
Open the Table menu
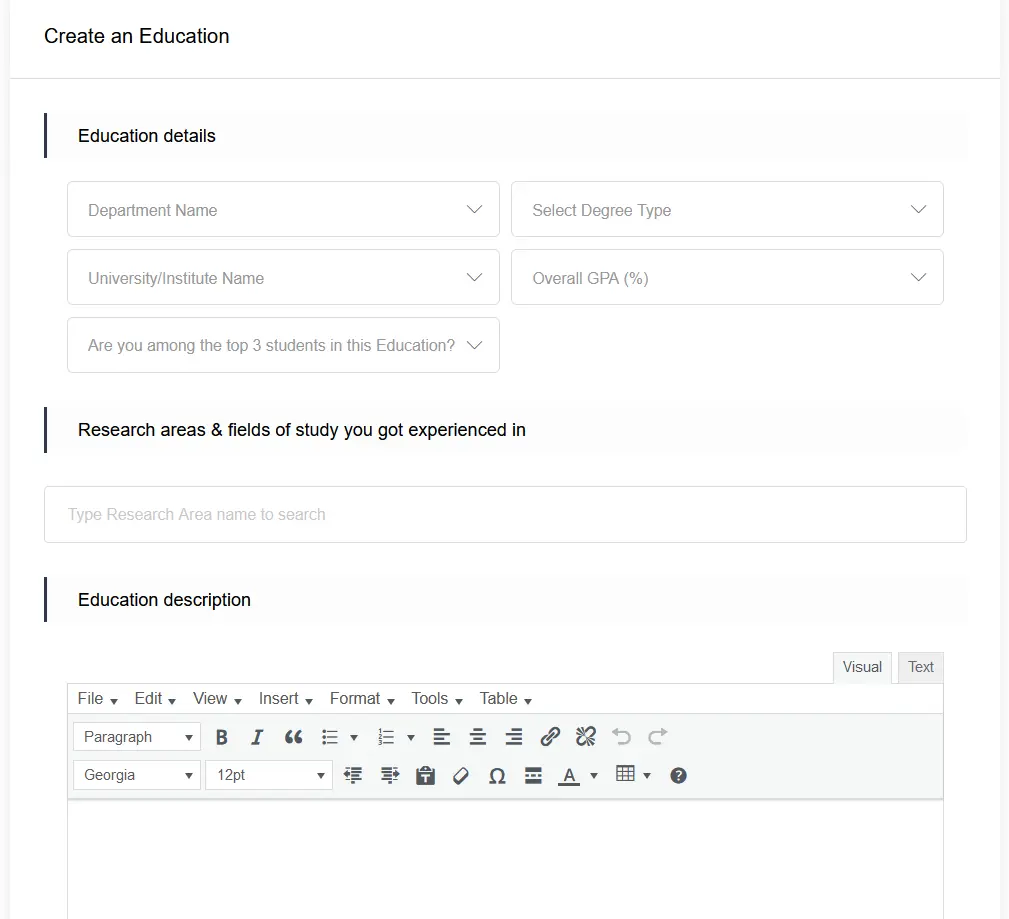tap(505, 699)
